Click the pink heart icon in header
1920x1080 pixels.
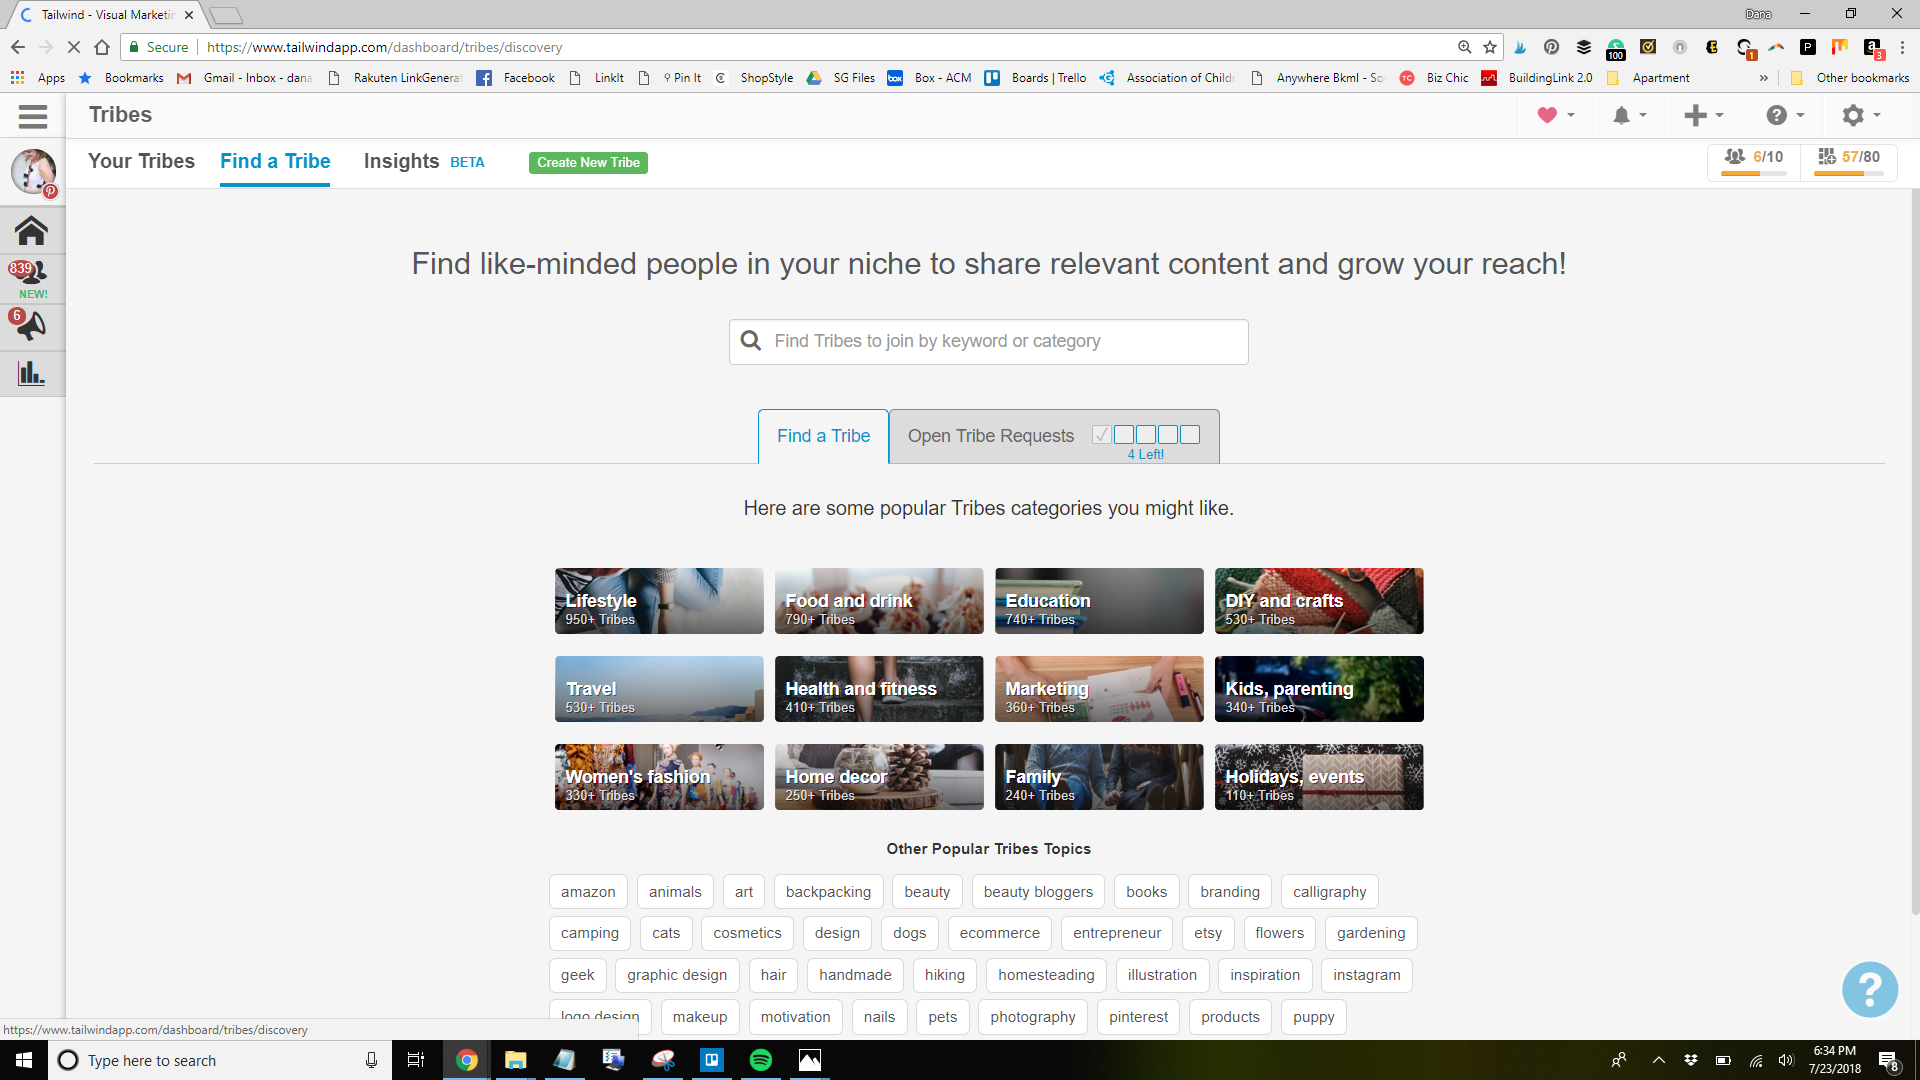1547,115
